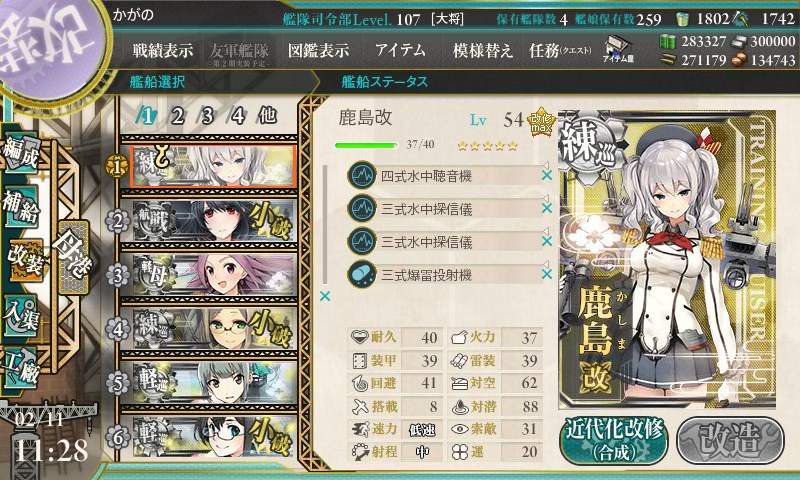Viewport: 800px width, 480px height.
Task: Click the 改造 remodel button
Action: coord(730,440)
